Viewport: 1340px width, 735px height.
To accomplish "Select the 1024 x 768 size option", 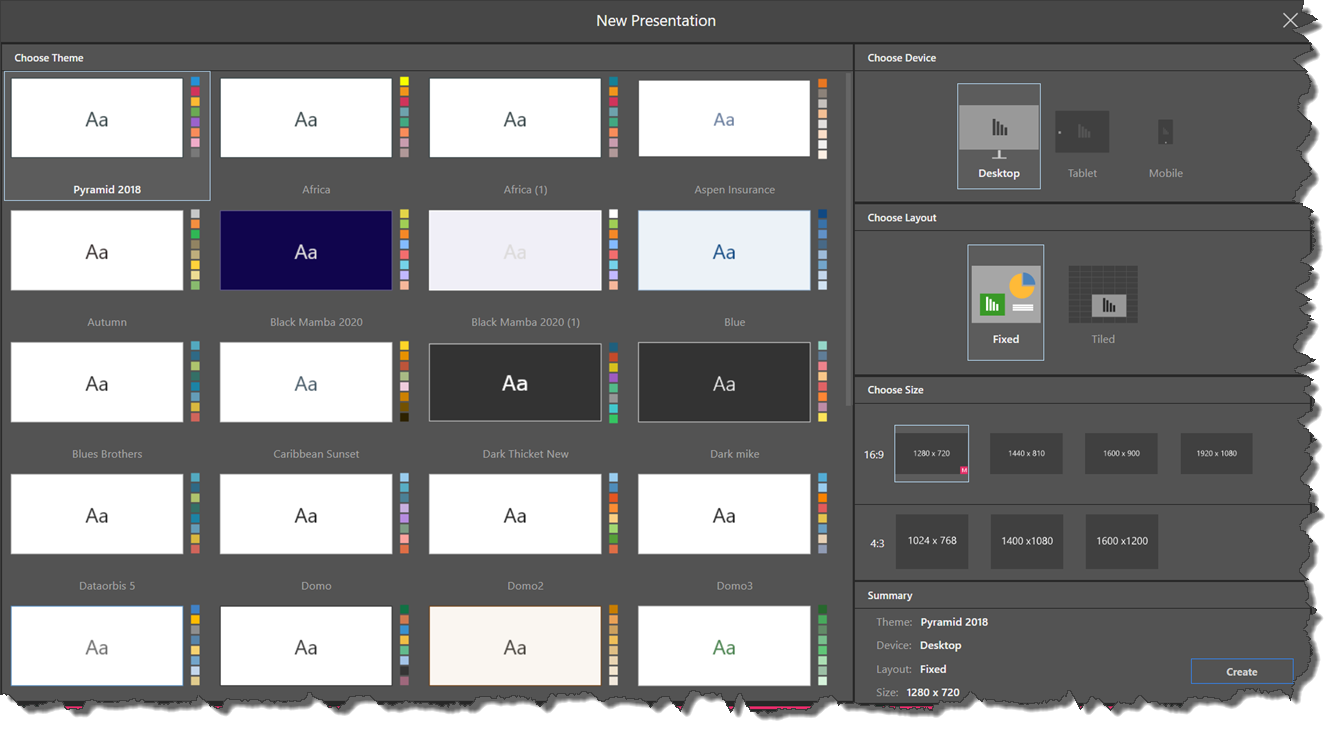I will 932,541.
